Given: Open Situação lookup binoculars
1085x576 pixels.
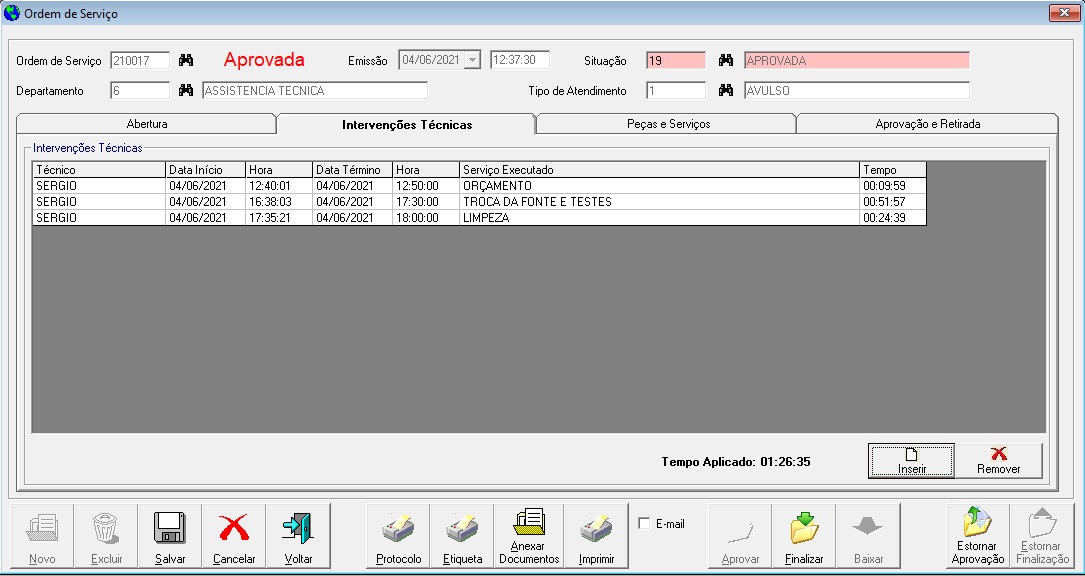Looking at the screenshot, I should point(726,61).
